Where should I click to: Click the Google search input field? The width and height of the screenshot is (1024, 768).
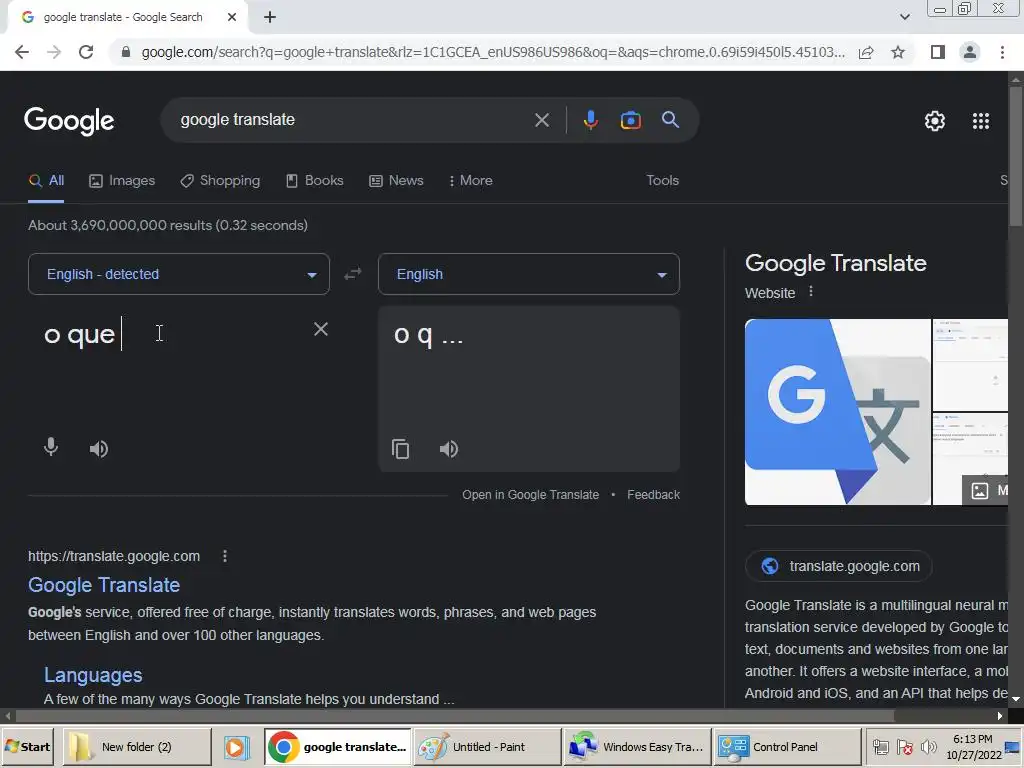pos(353,120)
